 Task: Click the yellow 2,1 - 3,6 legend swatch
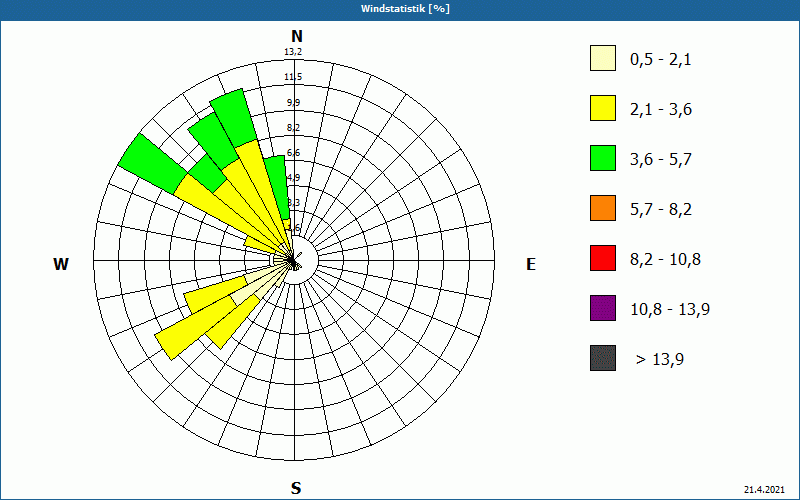(603, 108)
